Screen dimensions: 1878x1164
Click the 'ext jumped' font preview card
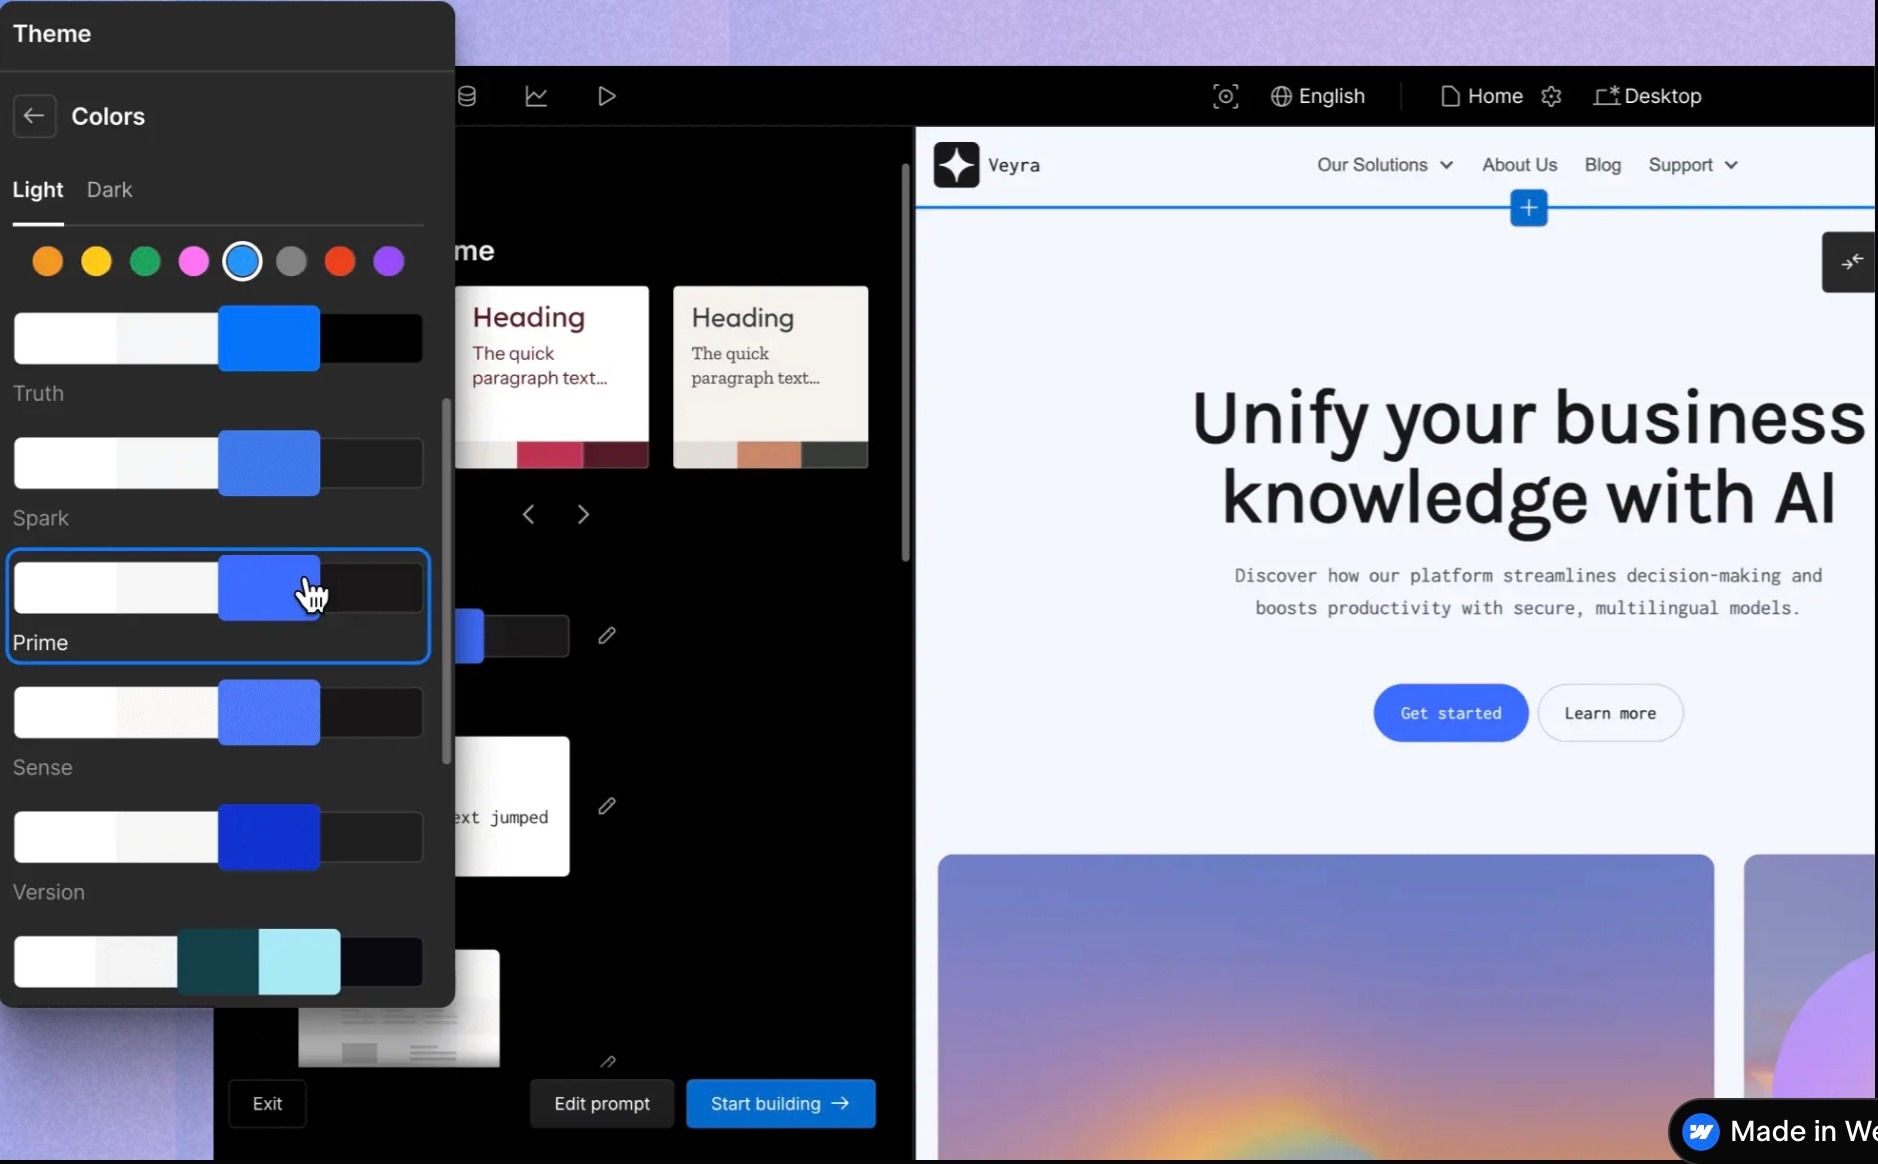point(512,807)
